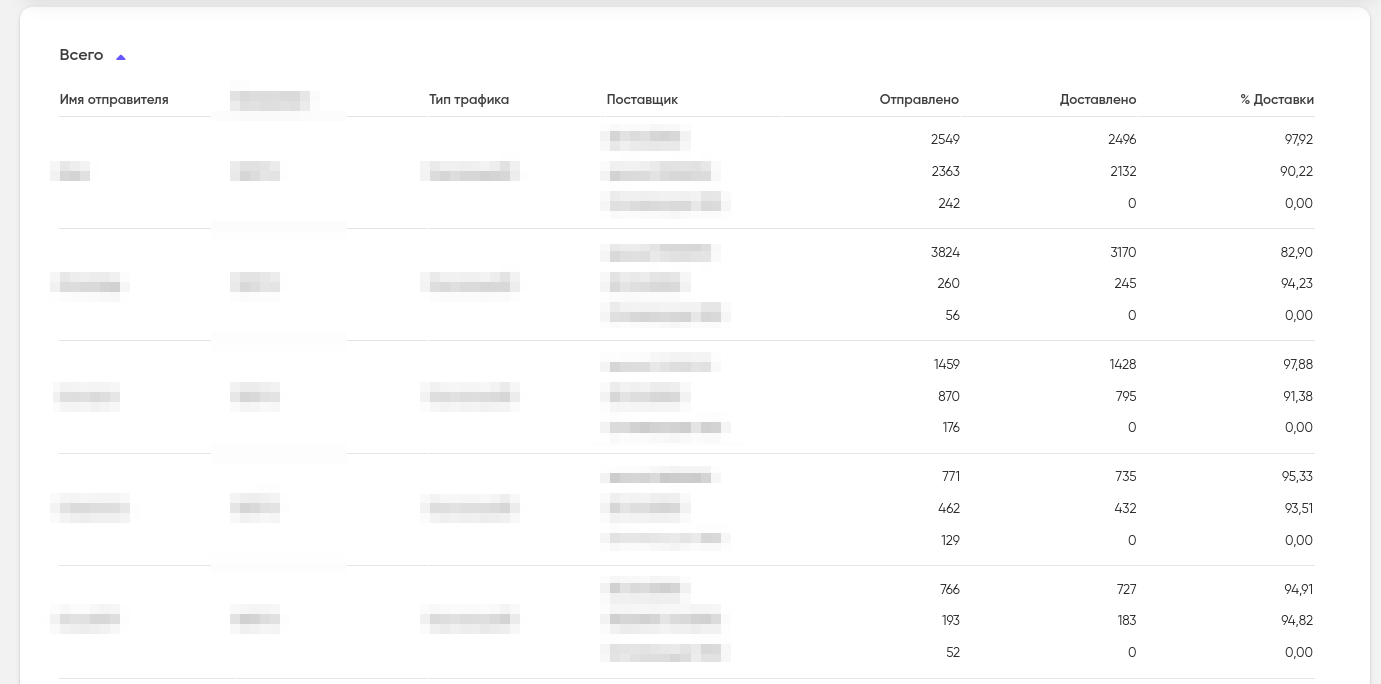This screenshot has height=684, width=1381.
Task: Collapse the Всего section via purple arrow
Action: point(121,57)
